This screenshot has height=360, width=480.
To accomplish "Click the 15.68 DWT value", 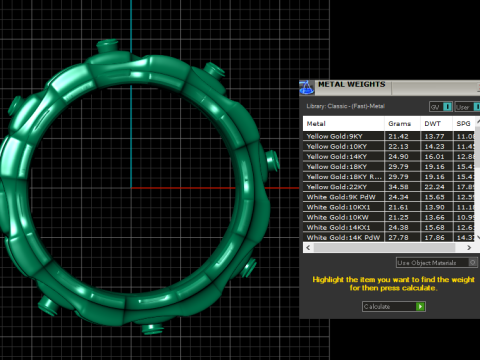I will point(434,227).
